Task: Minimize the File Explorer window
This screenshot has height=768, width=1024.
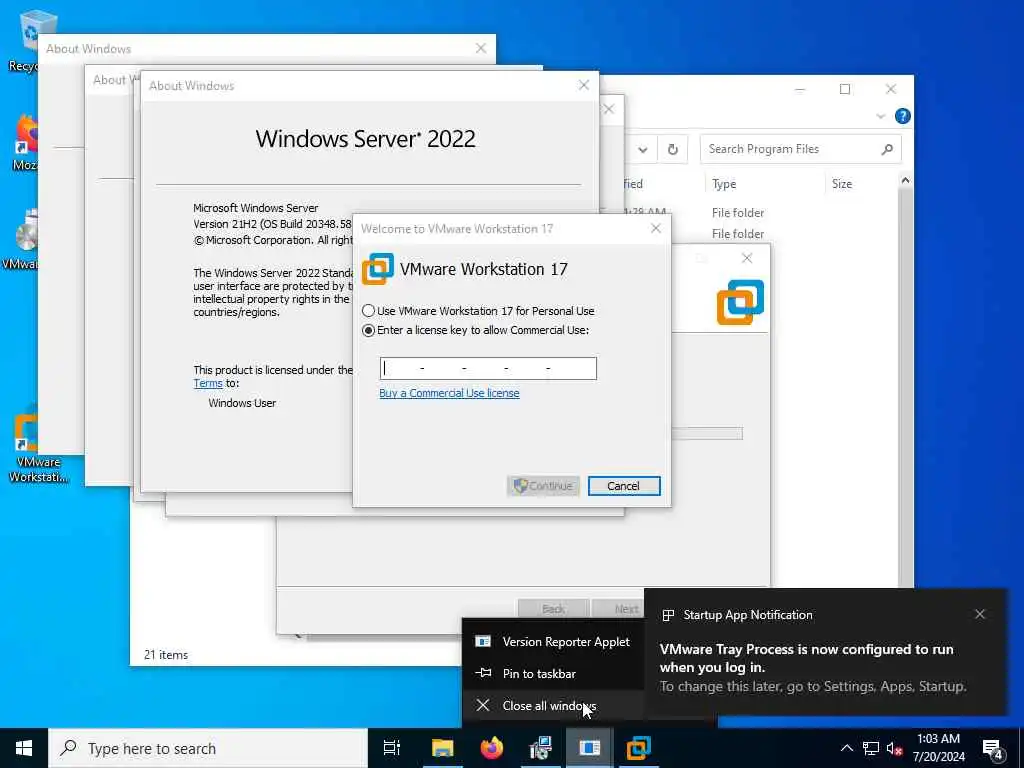Action: (800, 89)
